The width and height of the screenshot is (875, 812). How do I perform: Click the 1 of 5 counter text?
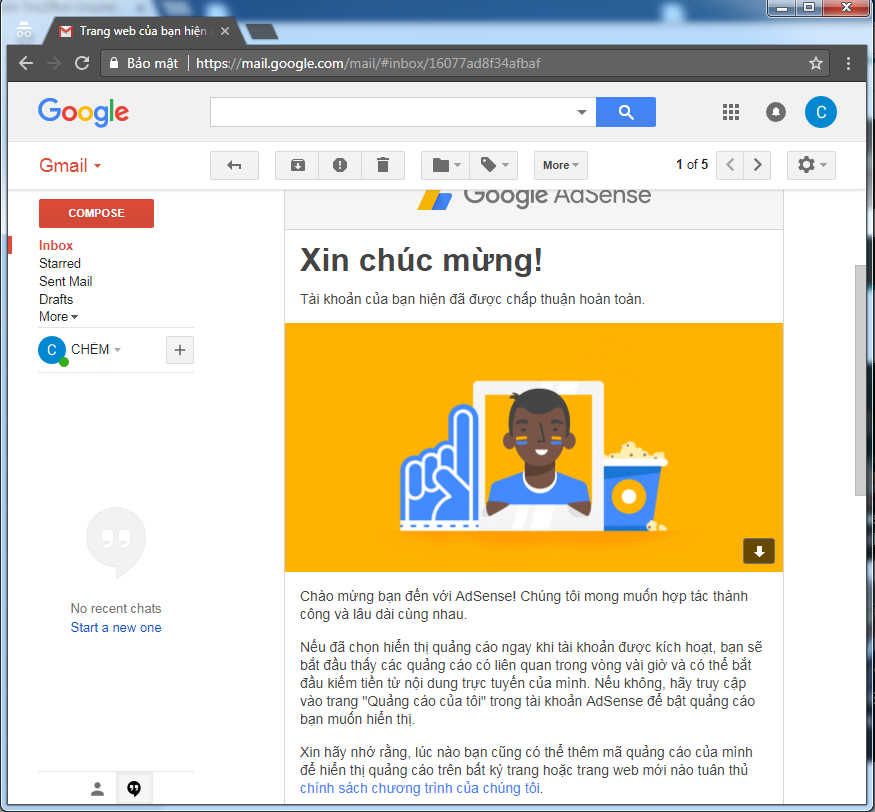pos(692,165)
